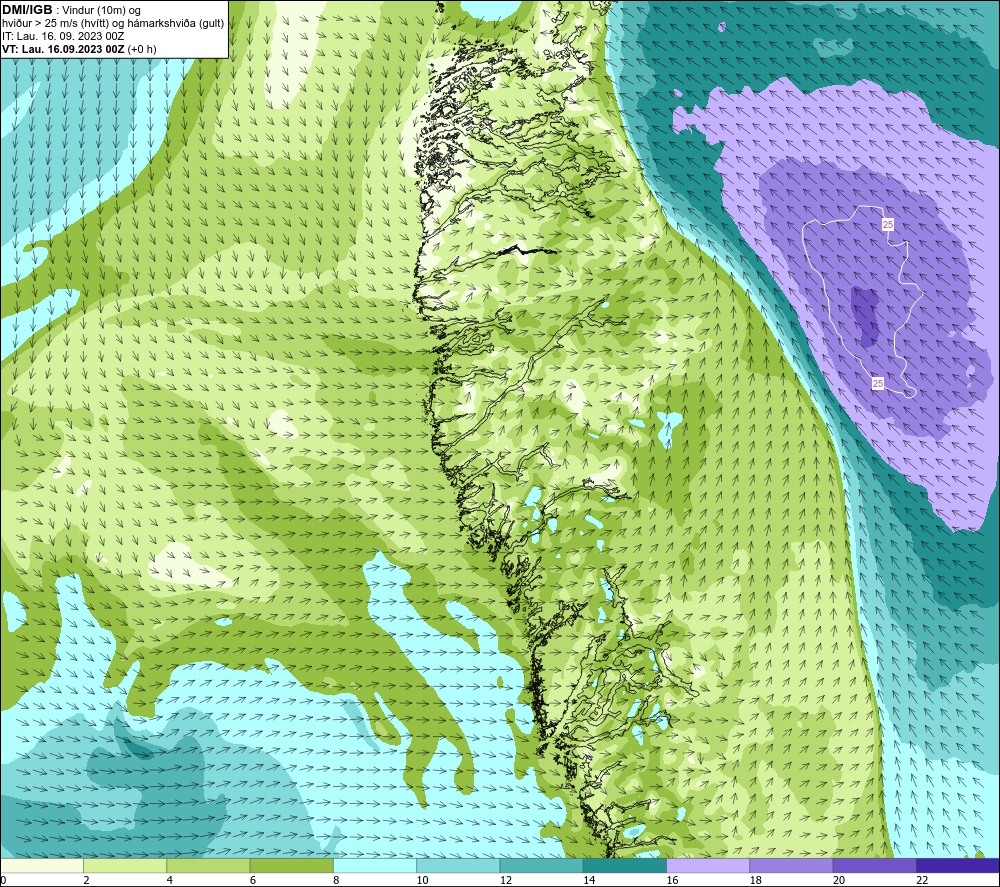Screen dimensions: 1000x887
Task: Click the darkest purple wind maximum core
Action: (x=867, y=315)
